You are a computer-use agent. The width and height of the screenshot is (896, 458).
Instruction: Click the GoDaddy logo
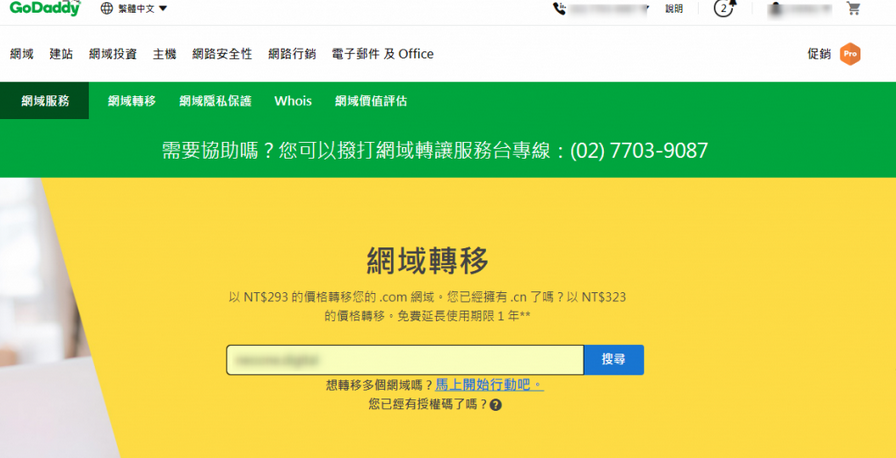pyautogui.click(x=46, y=9)
